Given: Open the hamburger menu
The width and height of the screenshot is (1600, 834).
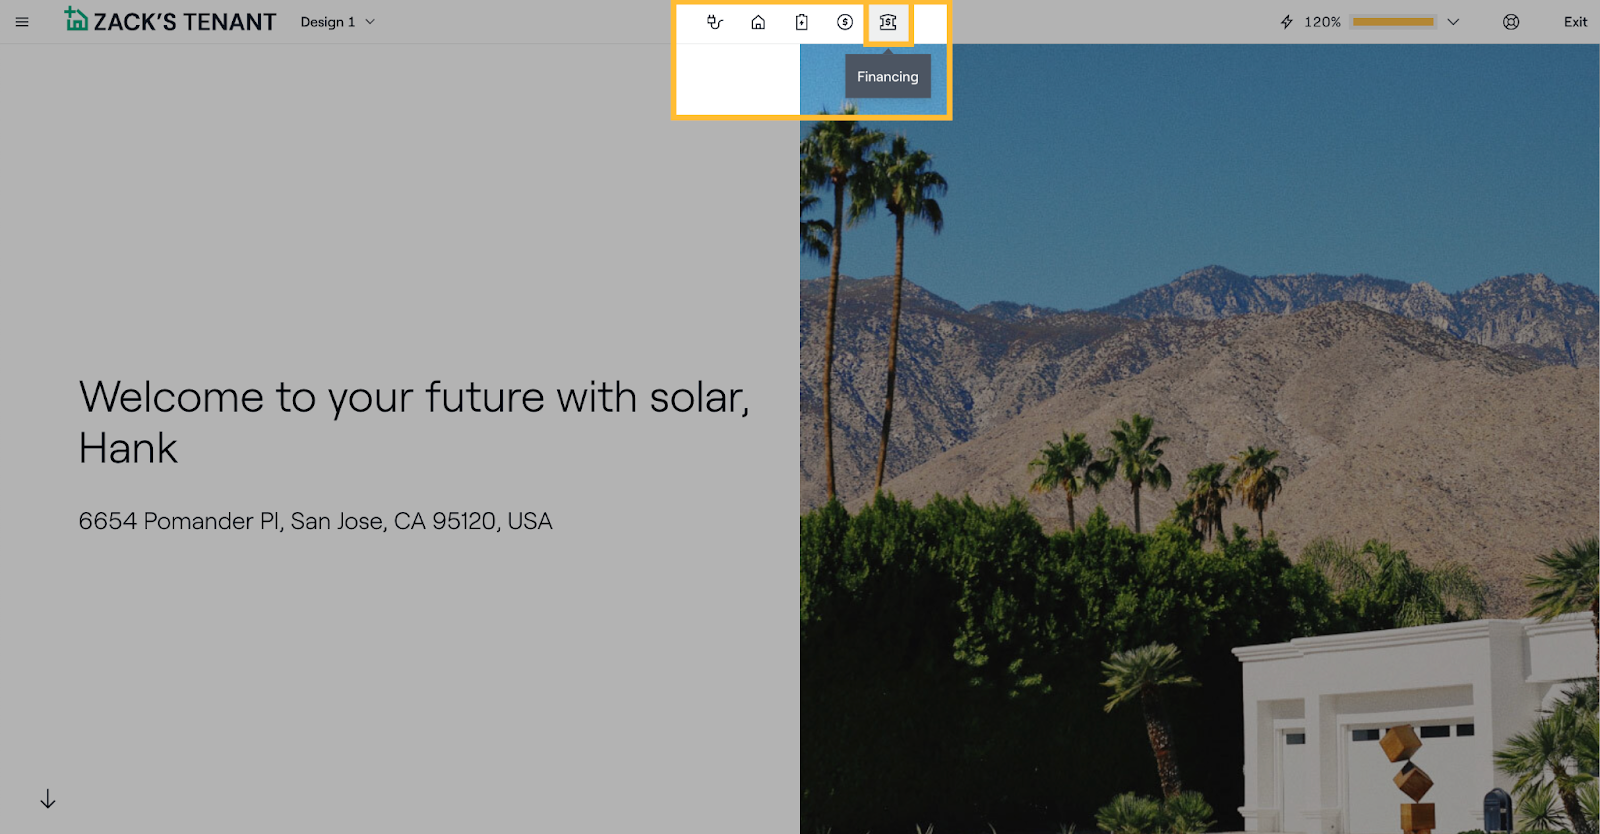Looking at the screenshot, I should (x=22, y=22).
